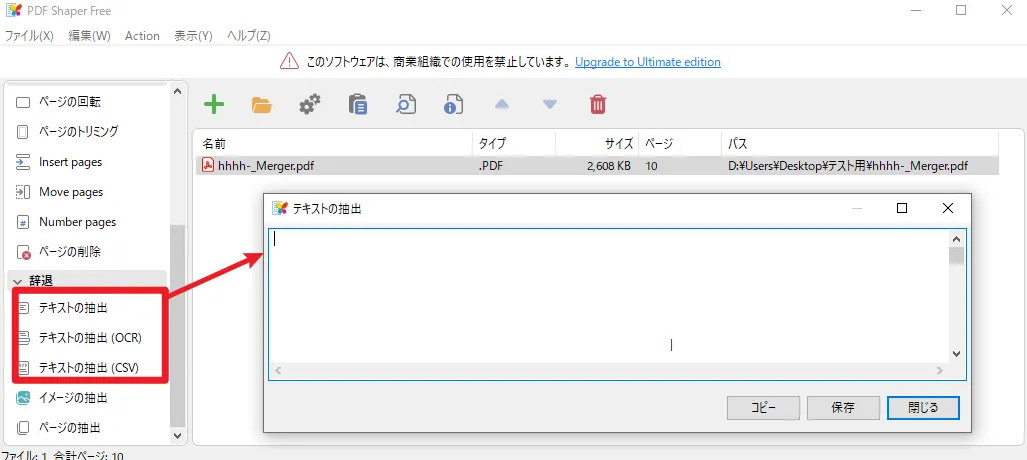Viewport: 1027px width, 460px height.
Task: Click the ページの回転 sidebar icon
Action: (x=23, y=102)
